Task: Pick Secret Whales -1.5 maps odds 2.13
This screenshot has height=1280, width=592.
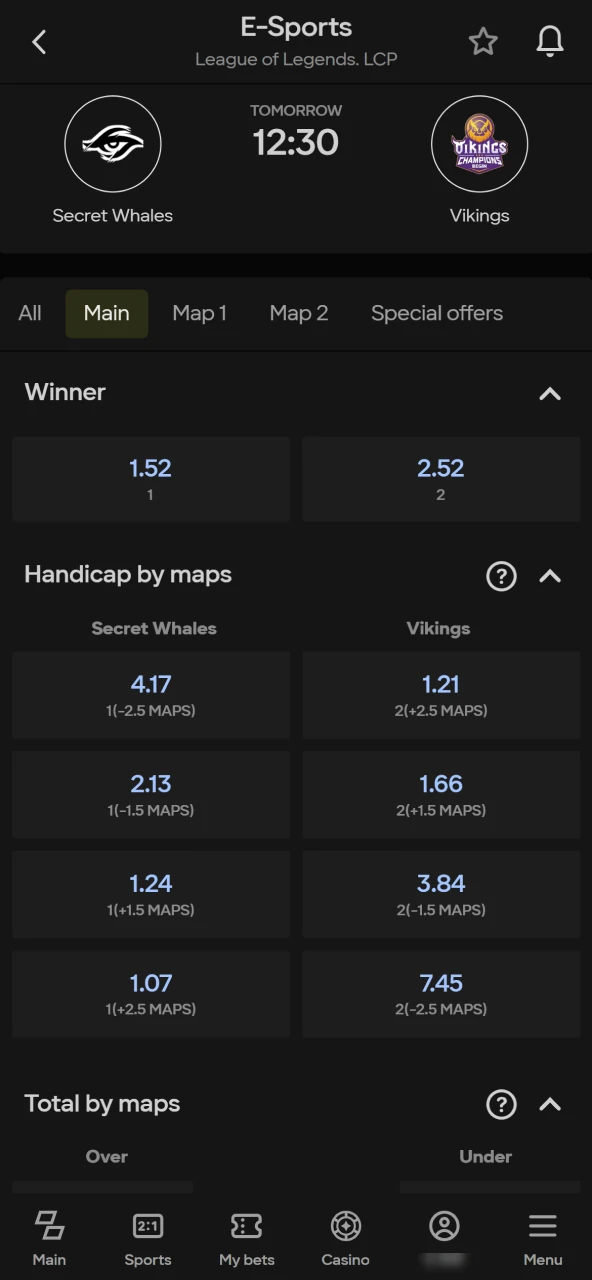Action: [x=150, y=794]
